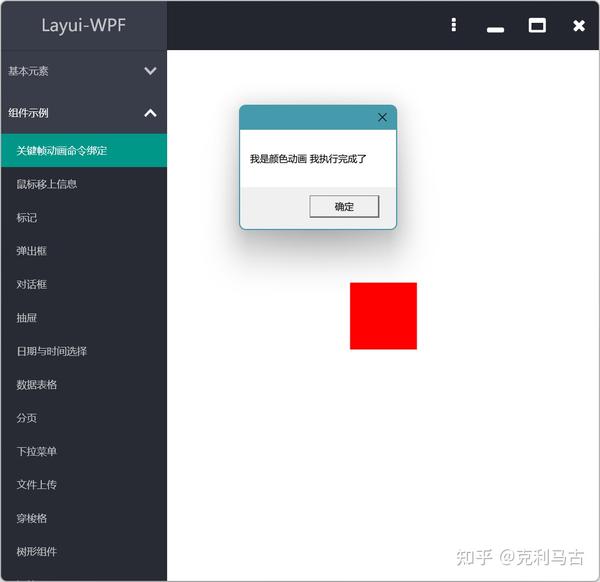Collapse the 组件示例 section chevron
This screenshot has height=582, width=600.
pyautogui.click(x=150, y=113)
